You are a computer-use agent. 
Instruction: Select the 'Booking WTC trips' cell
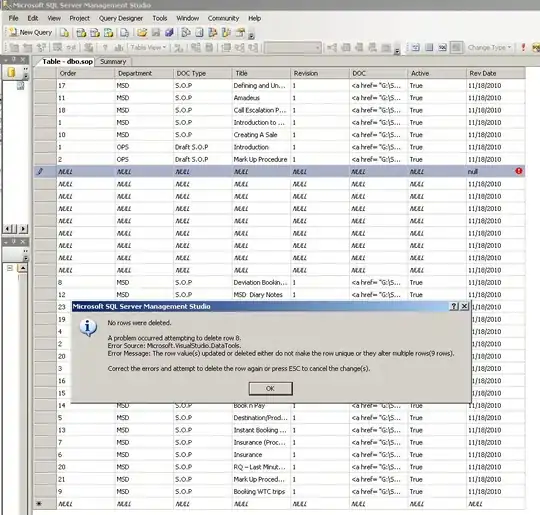click(x=261, y=492)
